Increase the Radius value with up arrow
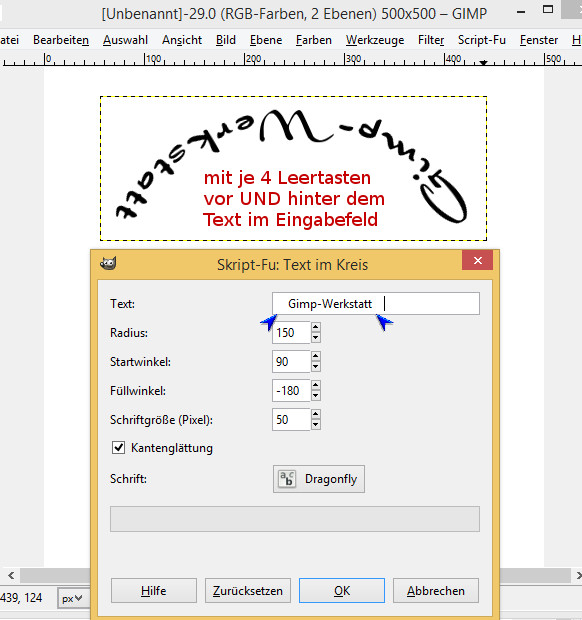This screenshot has width=582, height=620. point(316,327)
